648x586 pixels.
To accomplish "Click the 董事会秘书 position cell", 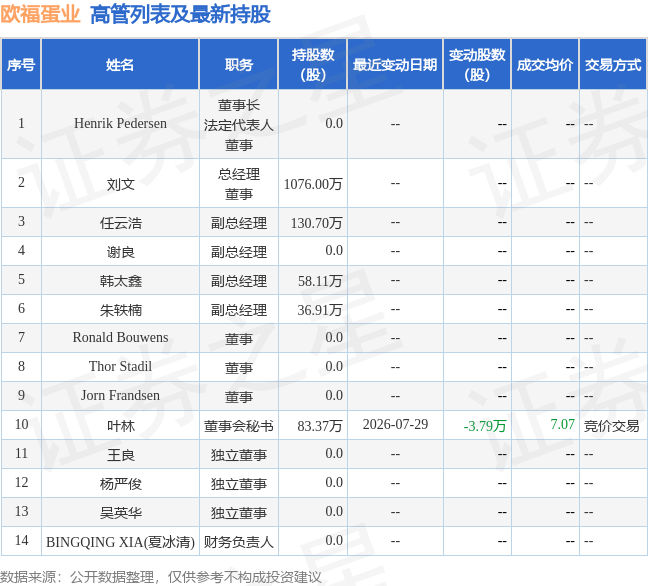I will [x=239, y=426].
